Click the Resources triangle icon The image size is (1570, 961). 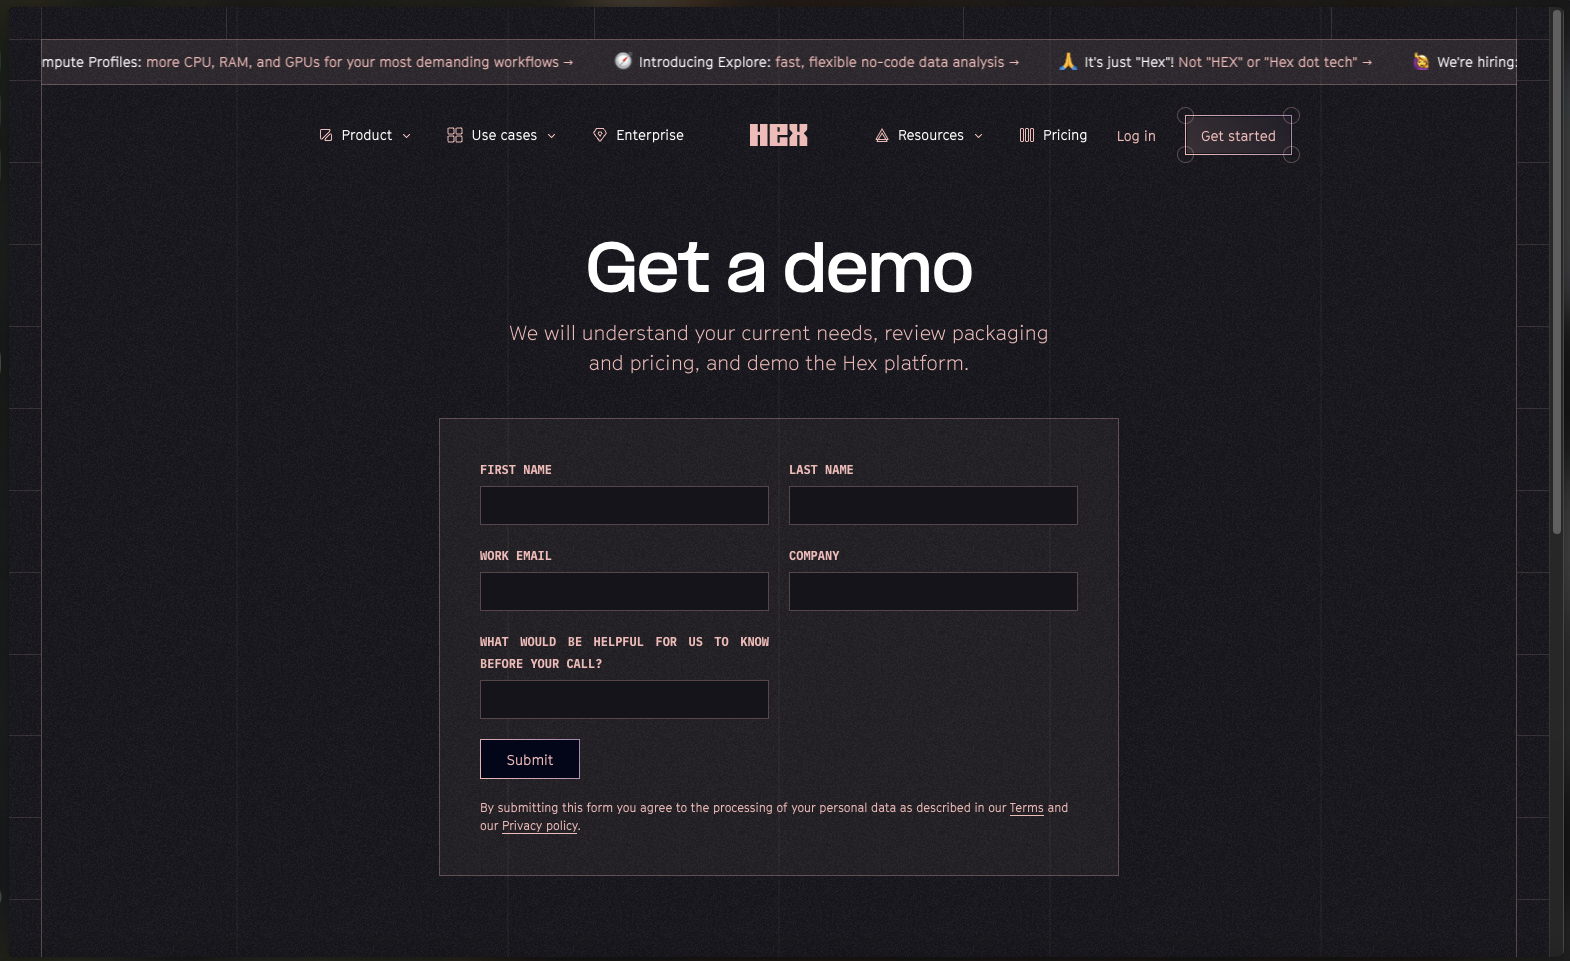click(x=882, y=135)
